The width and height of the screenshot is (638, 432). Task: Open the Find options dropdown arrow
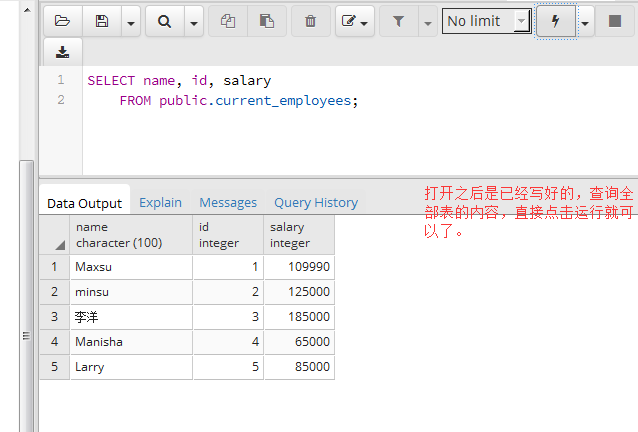[x=194, y=21]
